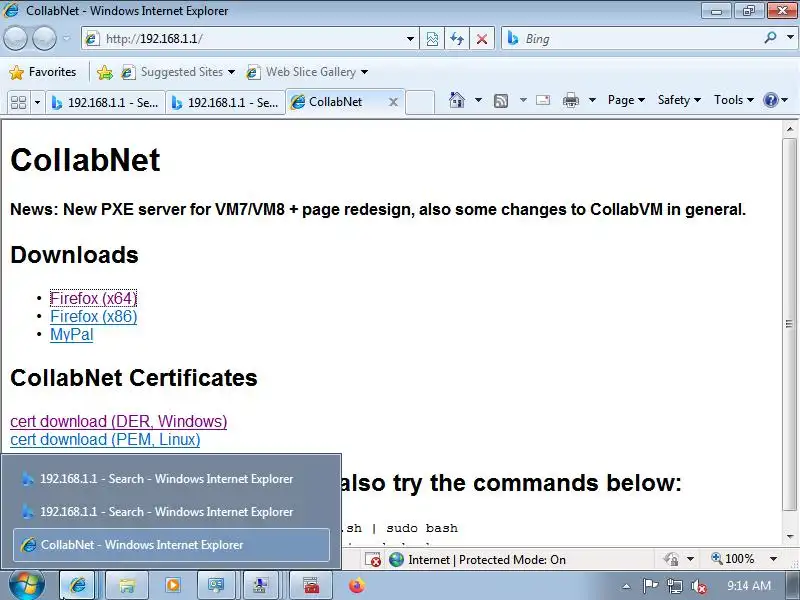
Task: Click the network tray icon
Action: click(674, 586)
